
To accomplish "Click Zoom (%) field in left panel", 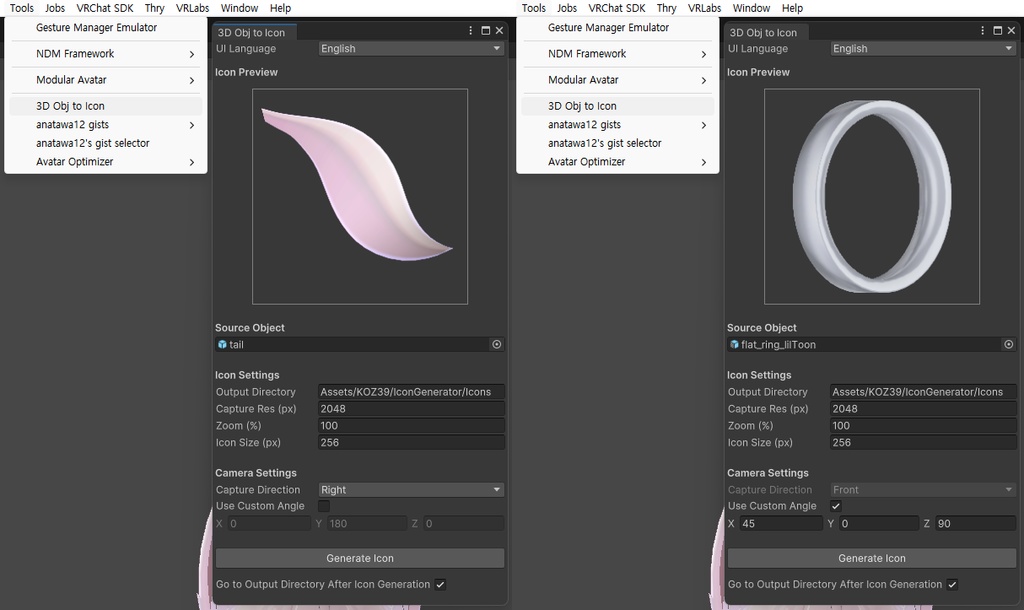I will [411, 426].
